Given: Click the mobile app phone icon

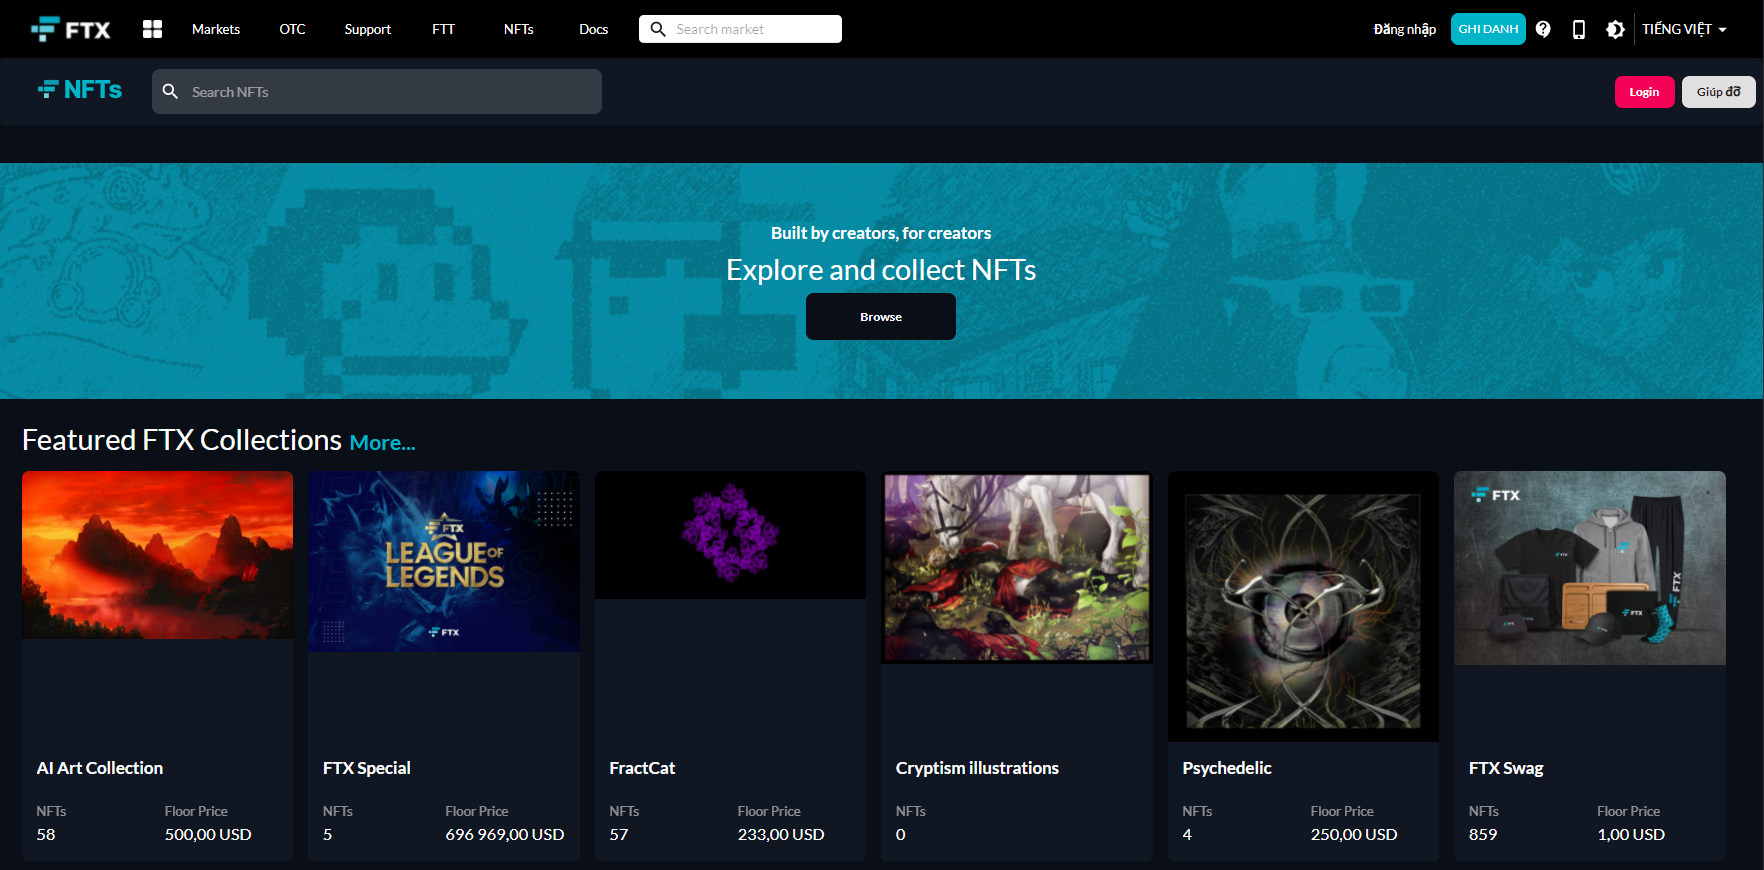Looking at the screenshot, I should pyautogui.click(x=1579, y=29).
